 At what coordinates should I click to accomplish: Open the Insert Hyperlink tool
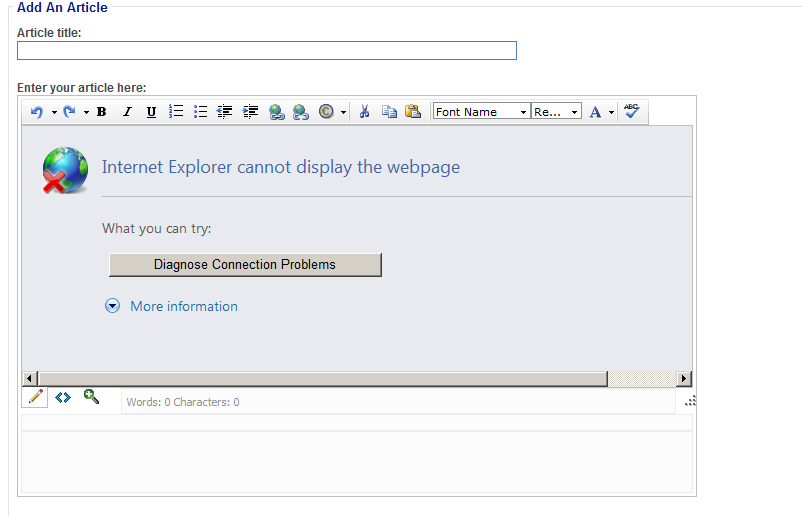277,112
